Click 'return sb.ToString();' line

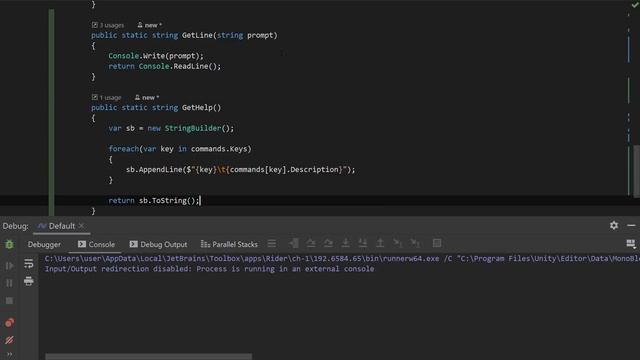(x=154, y=200)
